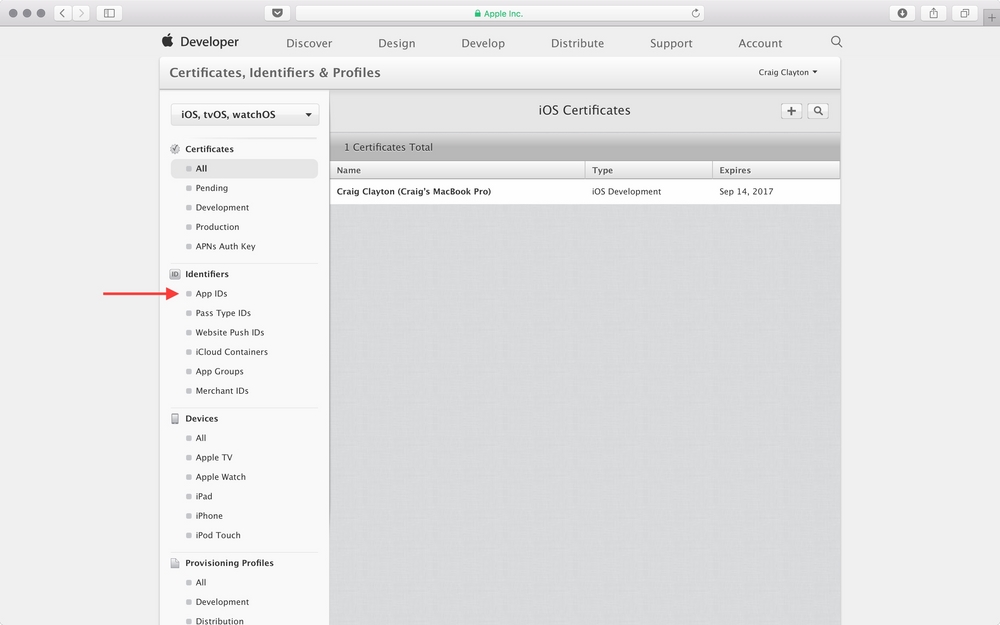The width and height of the screenshot is (1000, 625).
Task: Click the Pocket extension icon
Action: pyautogui.click(x=277, y=13)
